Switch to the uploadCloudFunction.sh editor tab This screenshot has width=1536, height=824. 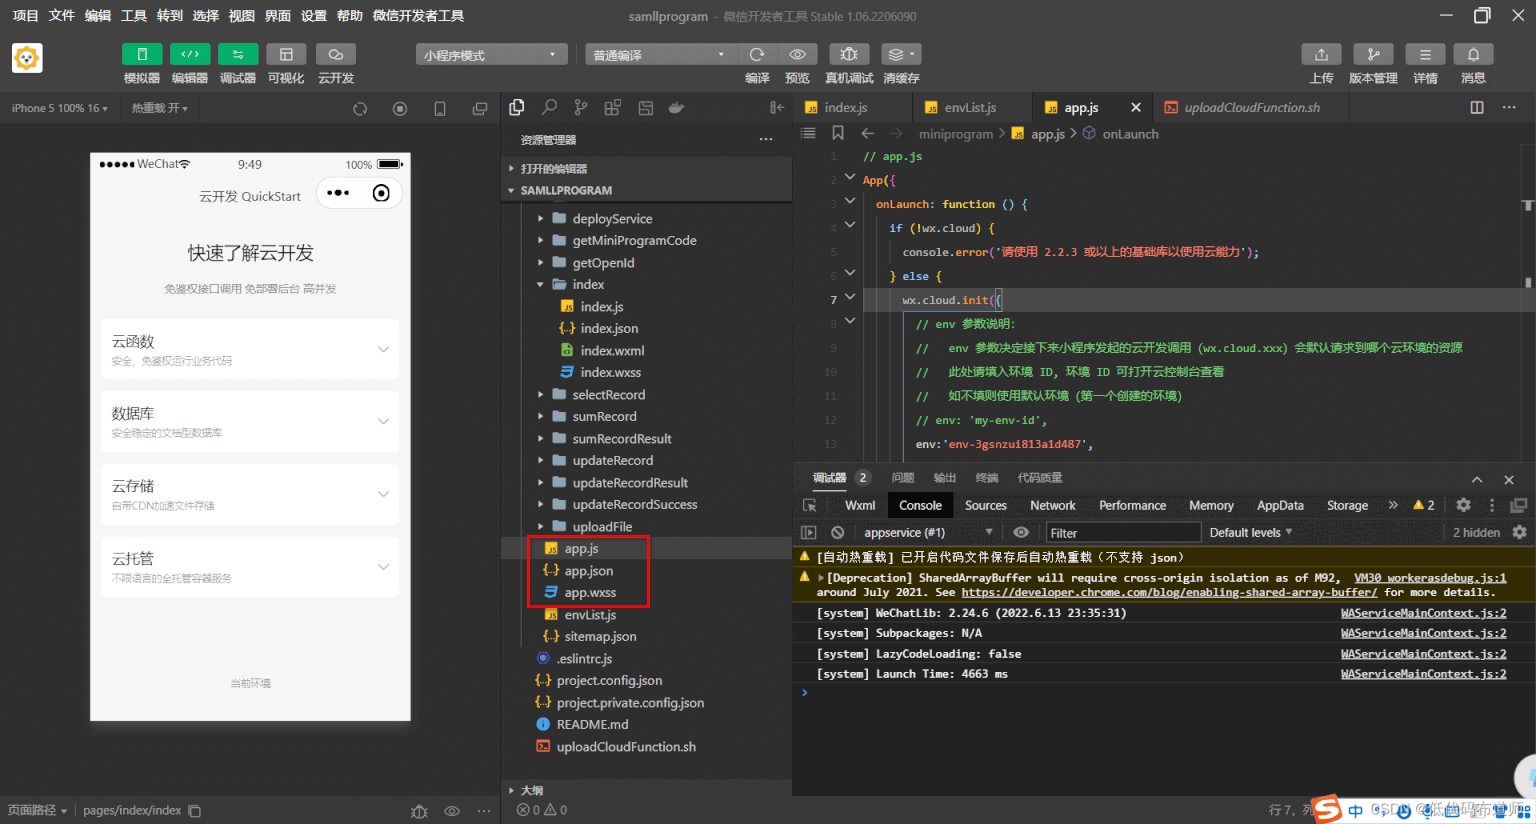pos(1251,107)
